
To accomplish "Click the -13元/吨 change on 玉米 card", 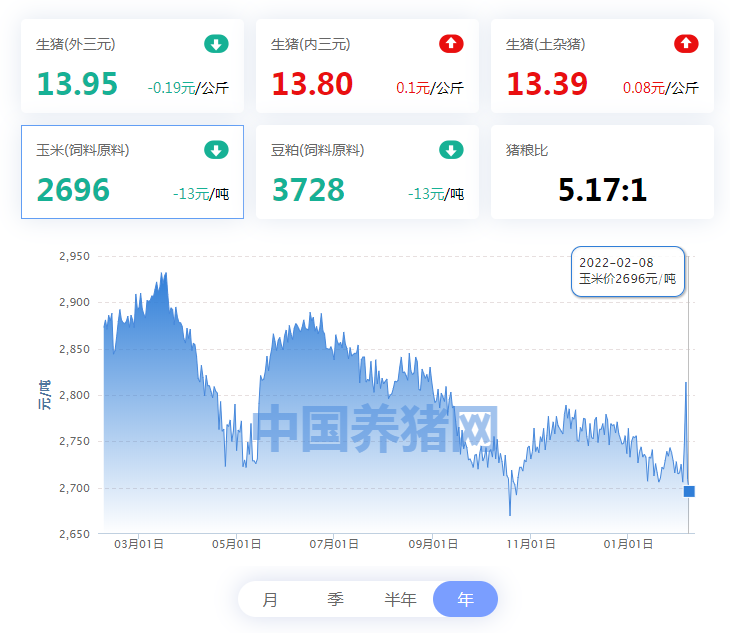I will tap(201, 194).
